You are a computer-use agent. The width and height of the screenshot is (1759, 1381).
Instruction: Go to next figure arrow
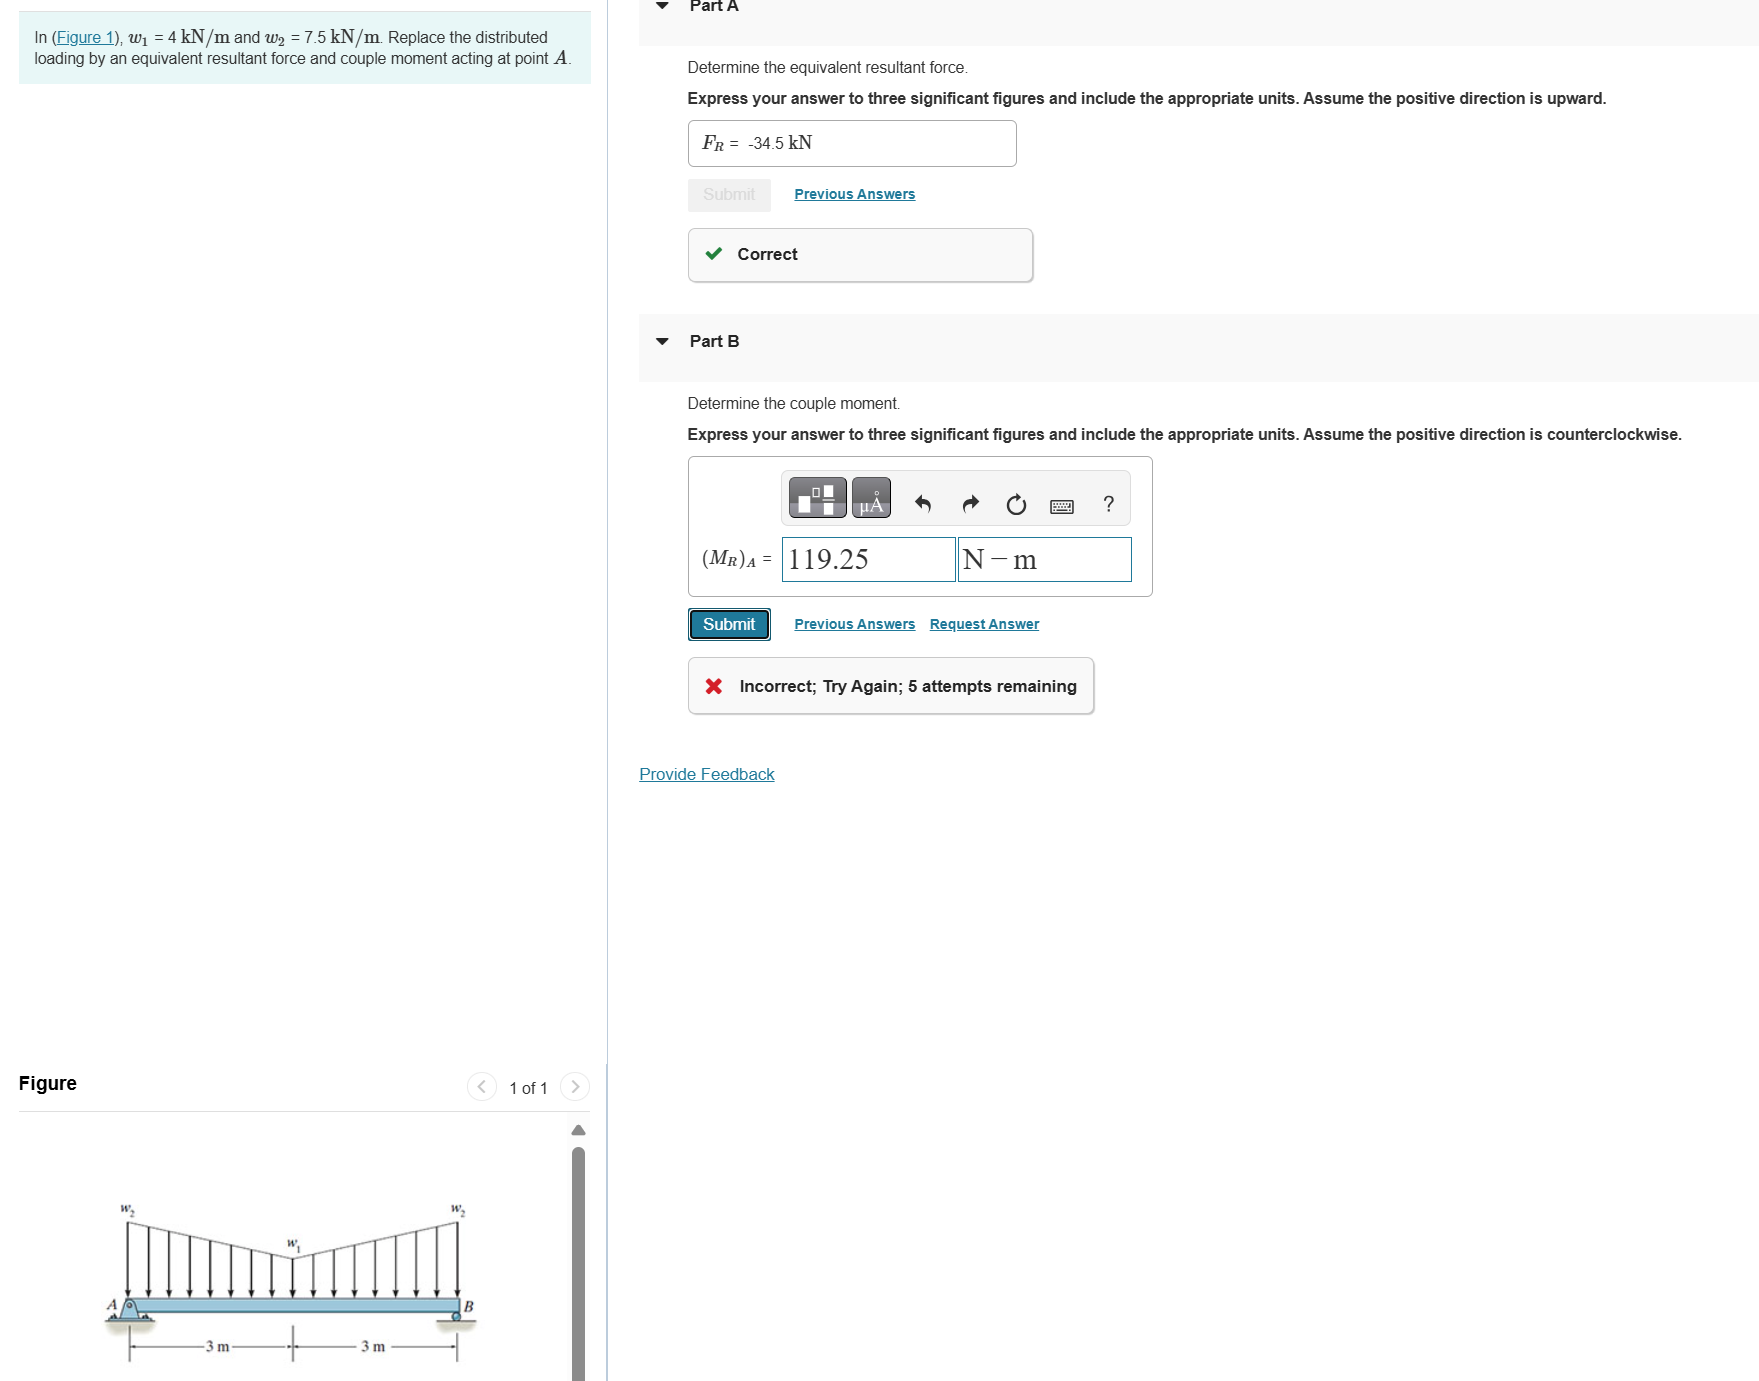pyautogui.click(x=575, y=1086)
